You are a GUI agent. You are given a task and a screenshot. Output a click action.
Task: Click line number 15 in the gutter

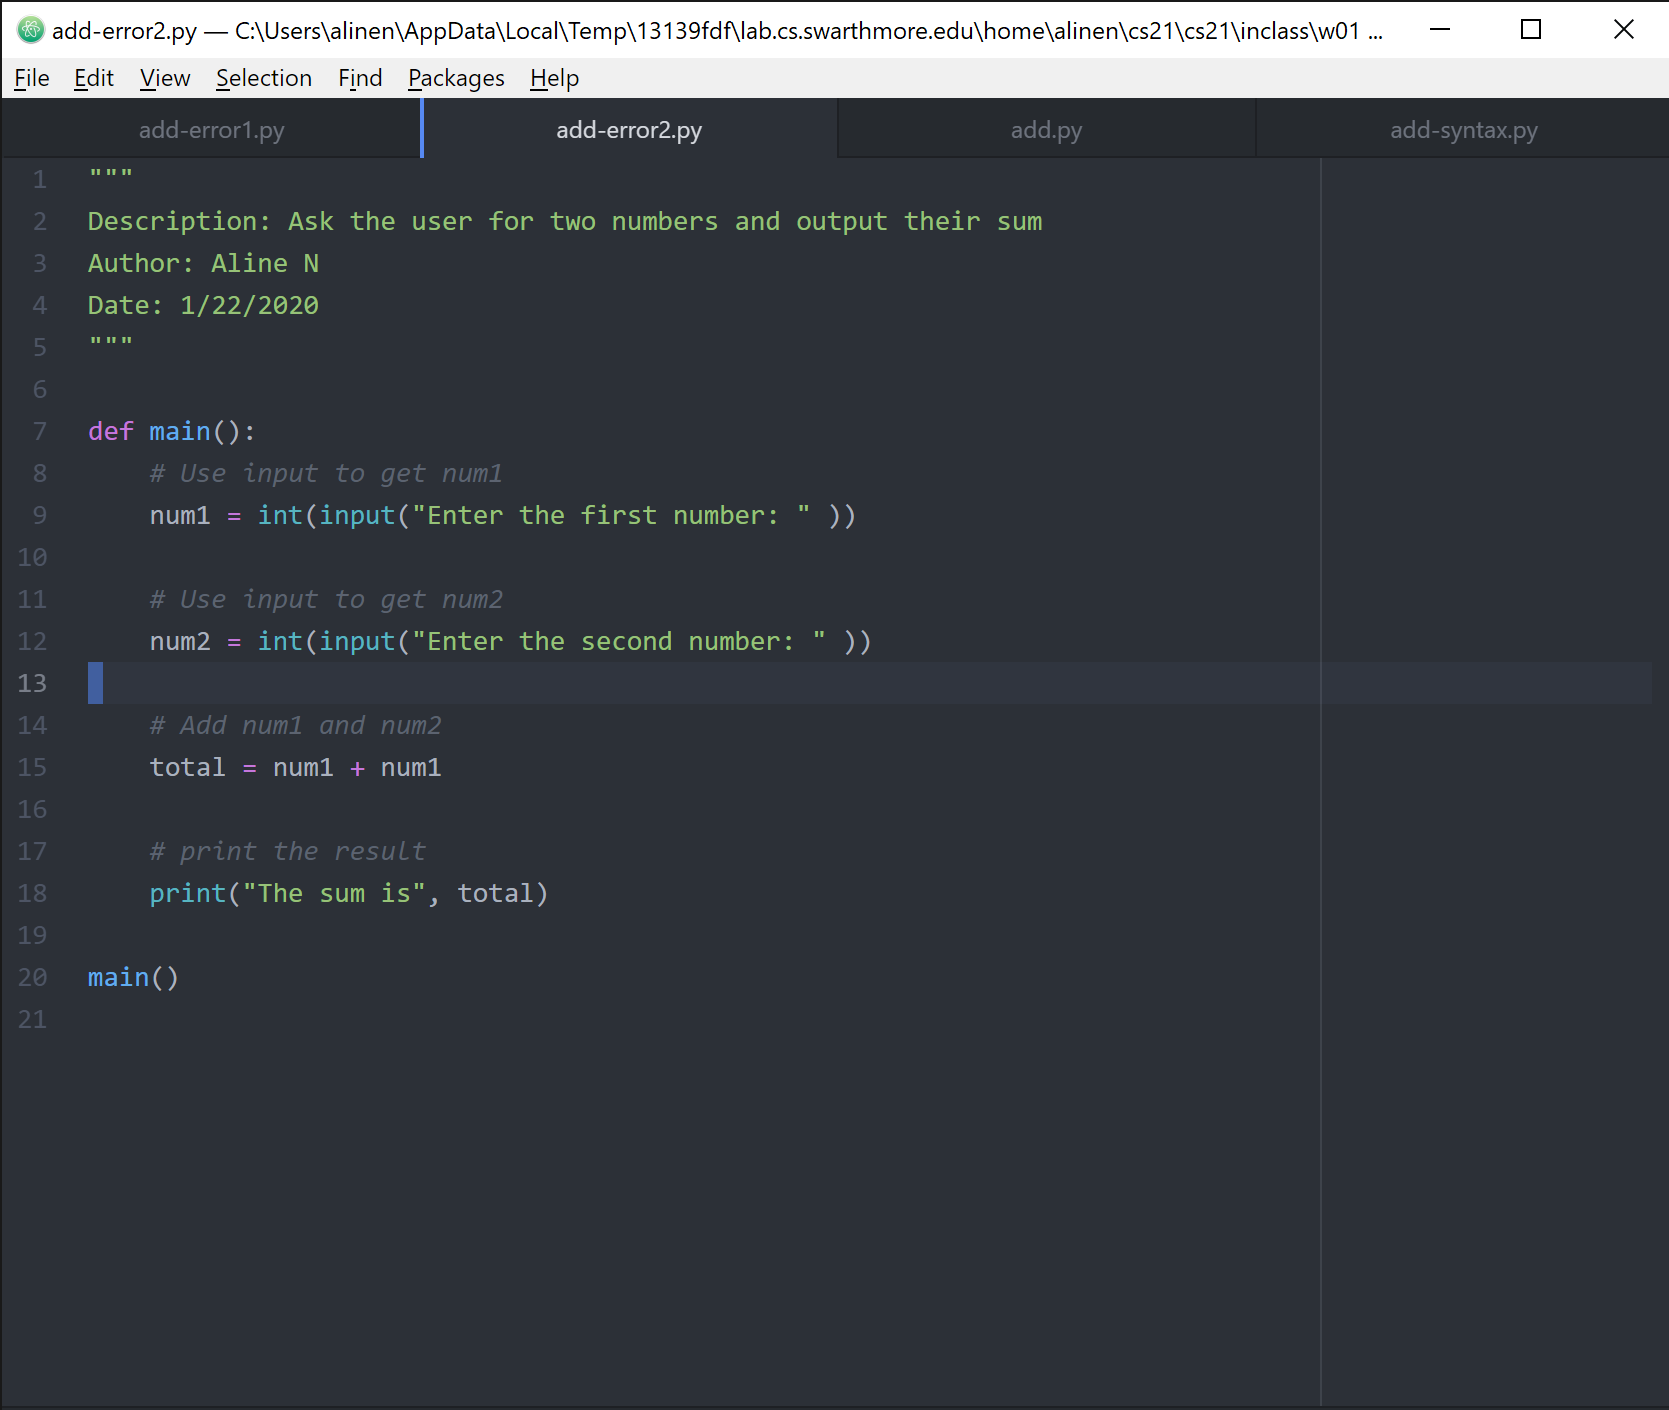(32, 768)
